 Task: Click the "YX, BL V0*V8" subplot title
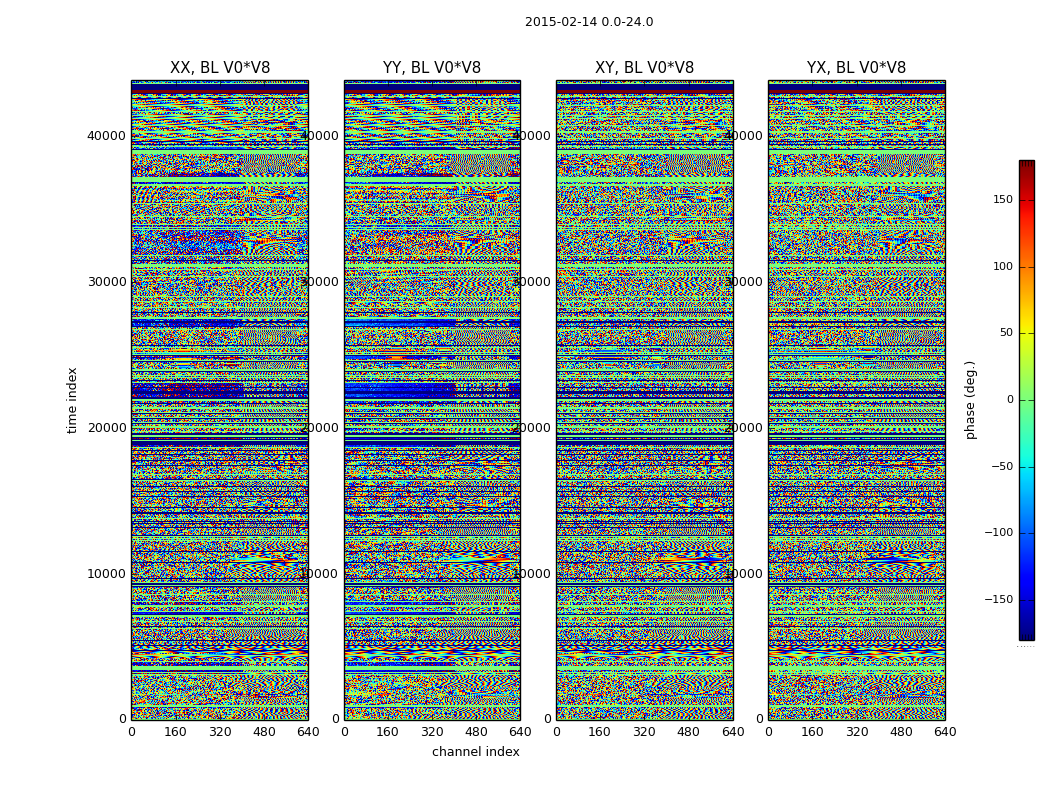point(856,68)
